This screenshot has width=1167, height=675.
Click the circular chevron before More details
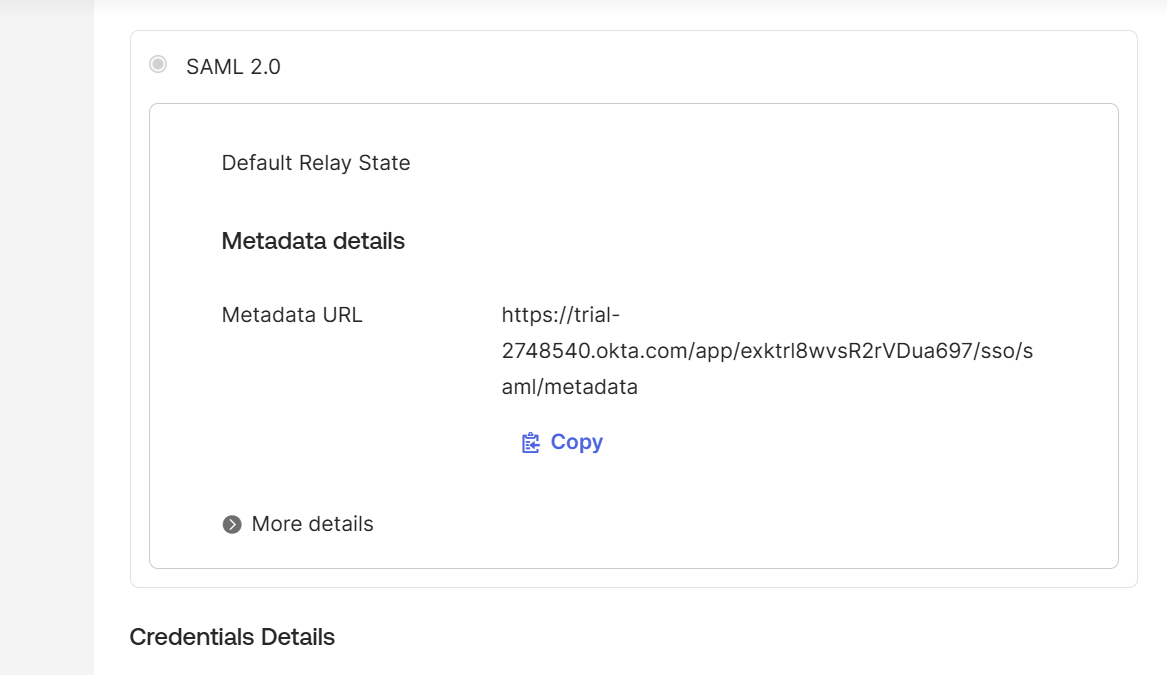tap(231, 523)
